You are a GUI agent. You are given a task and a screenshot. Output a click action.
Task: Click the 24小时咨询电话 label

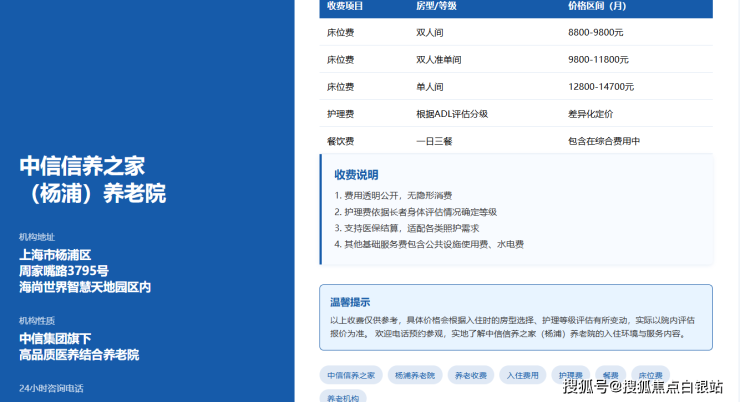click(x=51, y=388)
